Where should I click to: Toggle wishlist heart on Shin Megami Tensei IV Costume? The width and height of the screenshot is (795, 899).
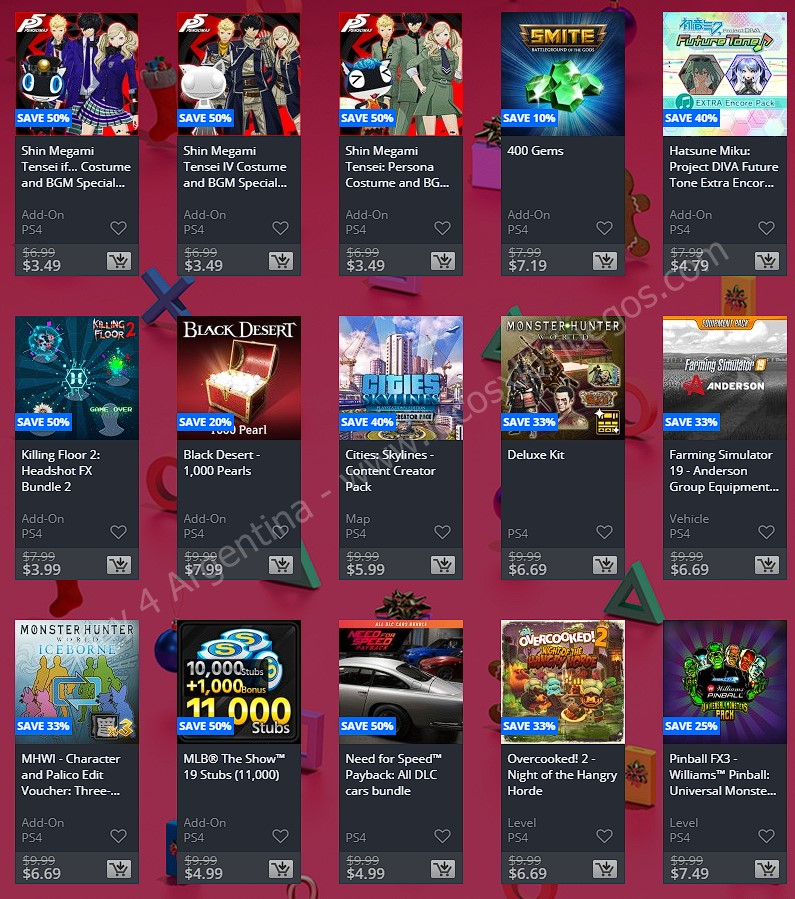pos(280,228)
